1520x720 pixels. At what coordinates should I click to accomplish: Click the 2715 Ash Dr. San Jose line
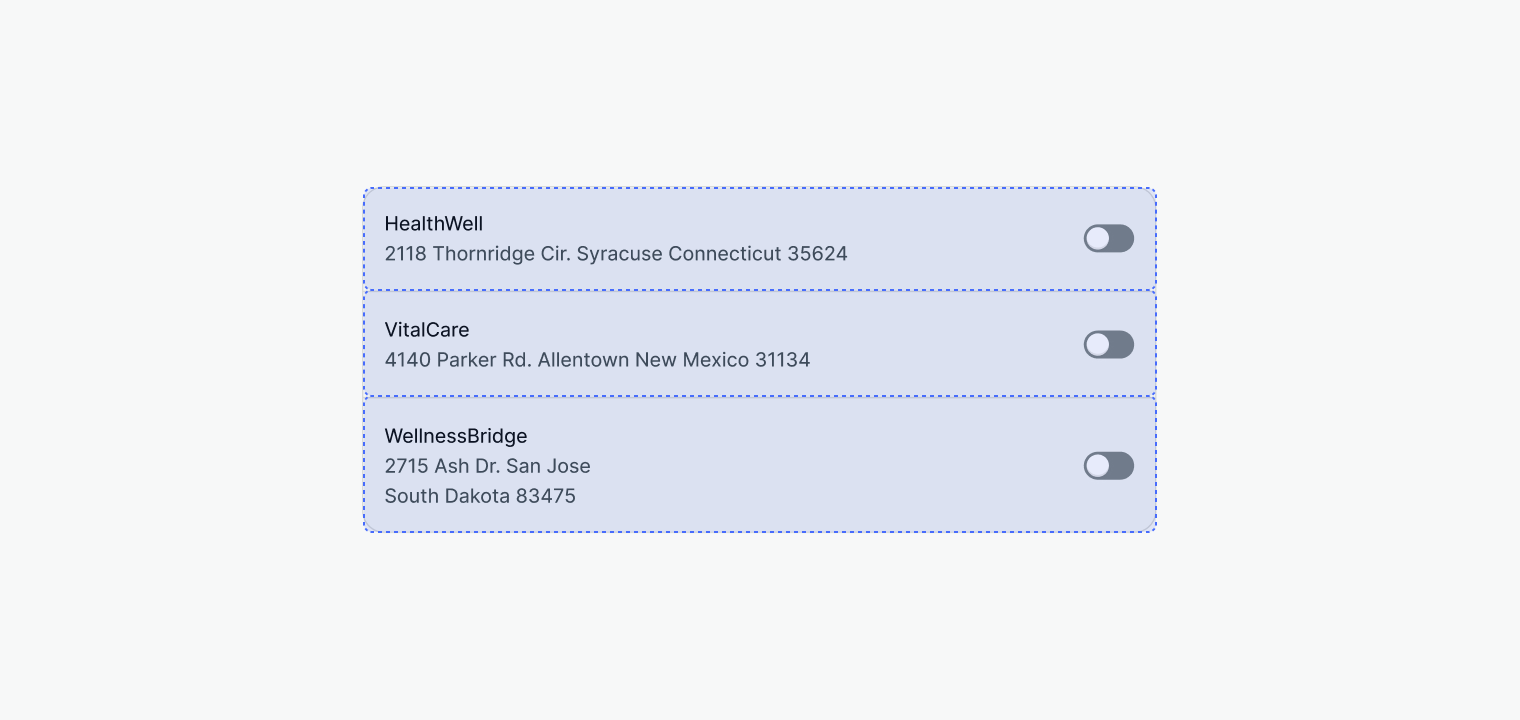pos(487,466)
